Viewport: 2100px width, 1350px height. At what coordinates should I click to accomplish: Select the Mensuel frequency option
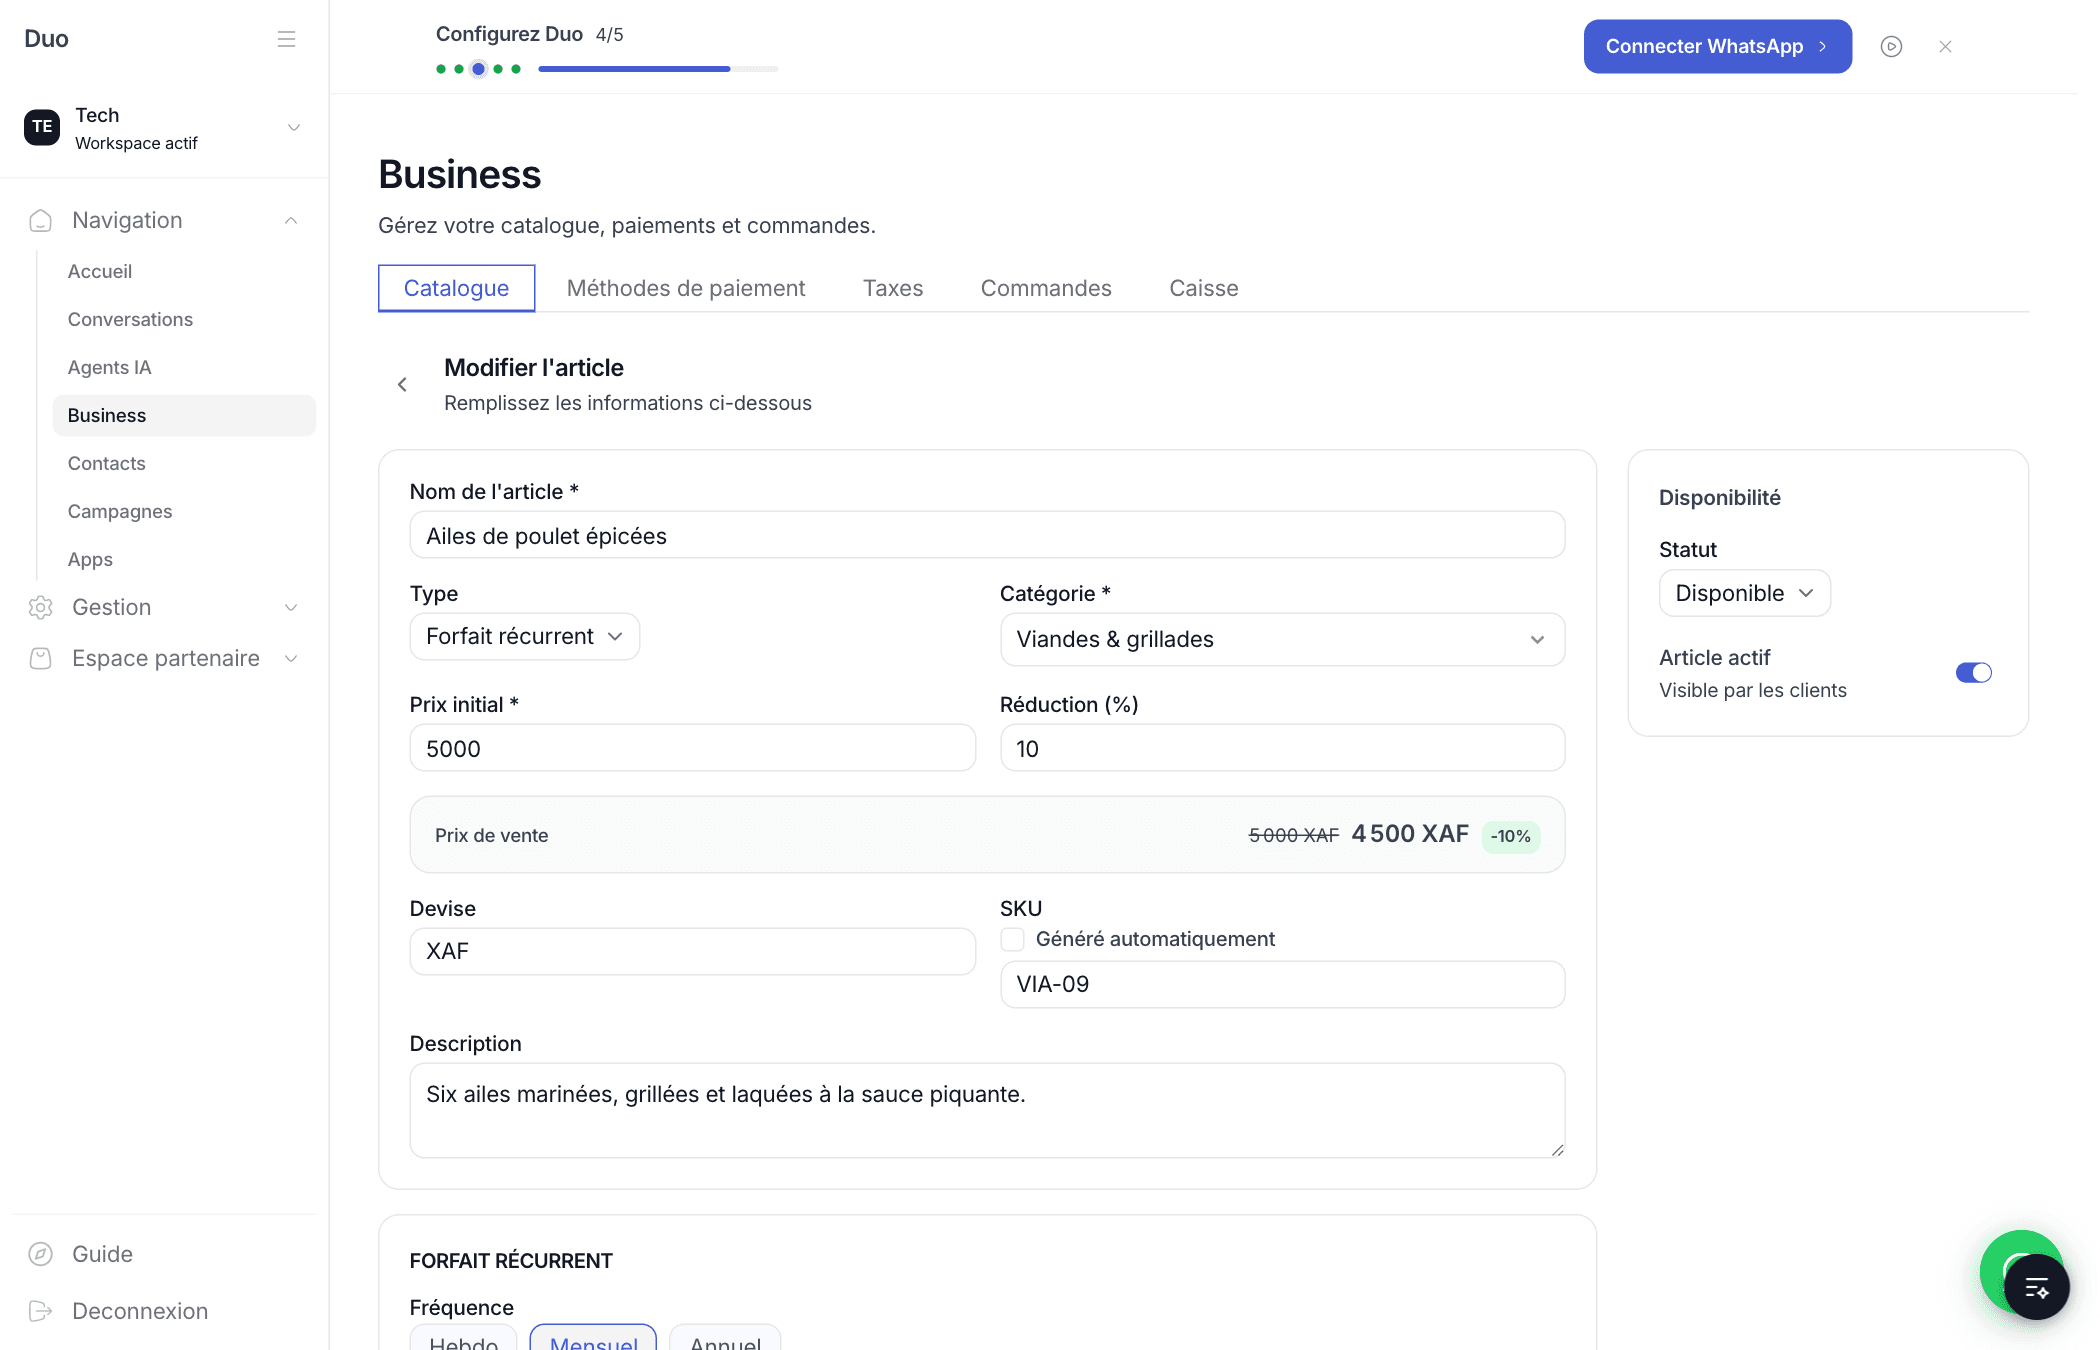click(x=593, y=1338)
